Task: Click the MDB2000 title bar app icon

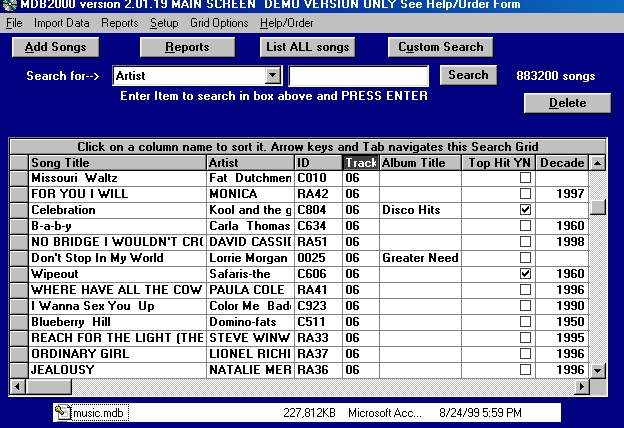Action: pos(10,7)
